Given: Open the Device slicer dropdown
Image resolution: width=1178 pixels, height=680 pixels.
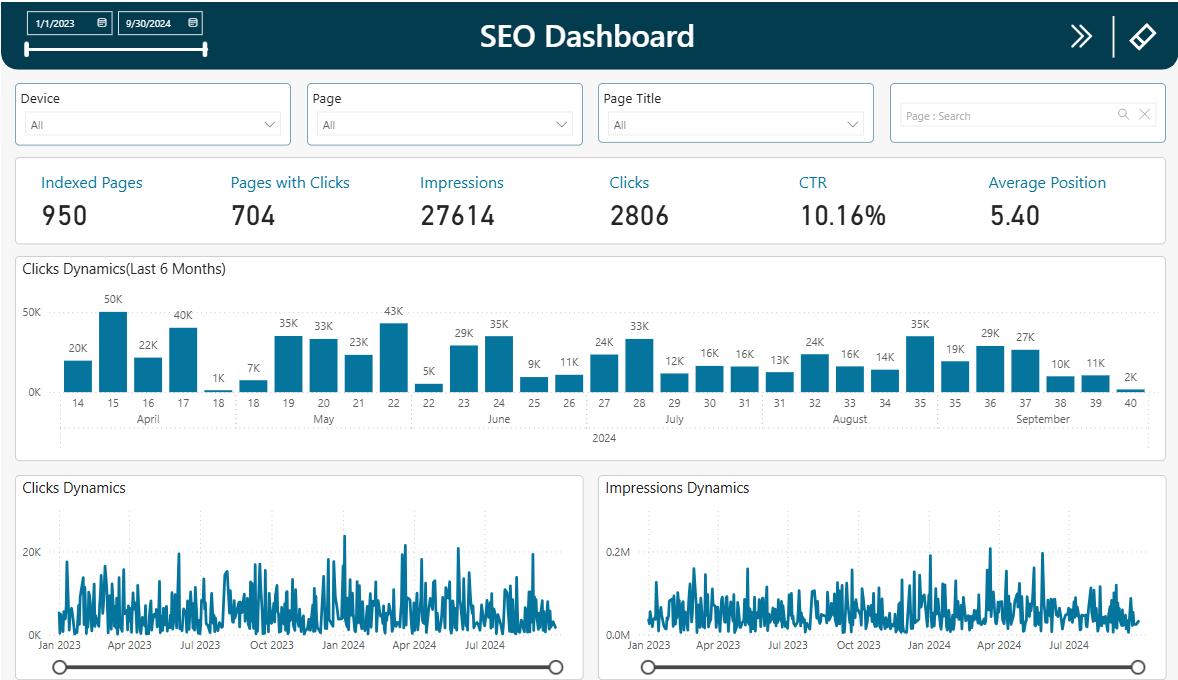Looking at the screenshot, I should pyautogui.click(x=269, y=124).
